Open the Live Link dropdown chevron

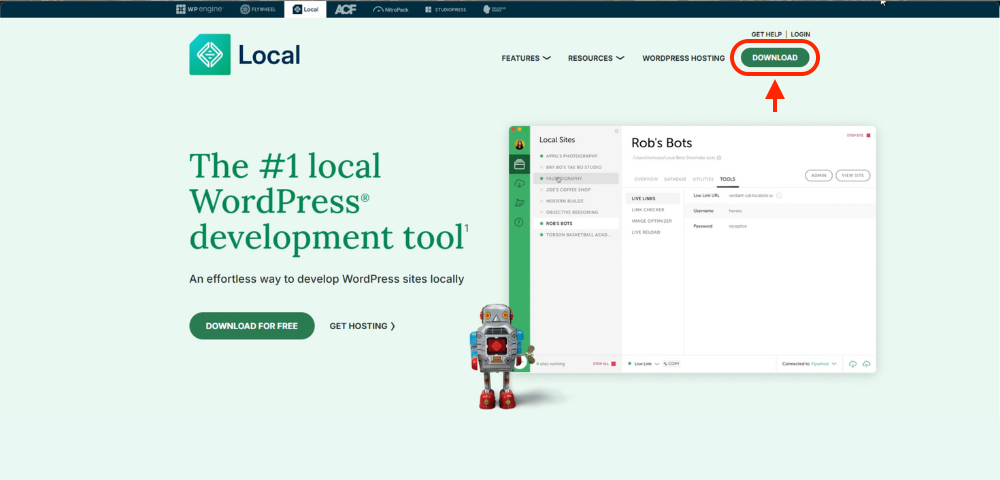[657, 364]
